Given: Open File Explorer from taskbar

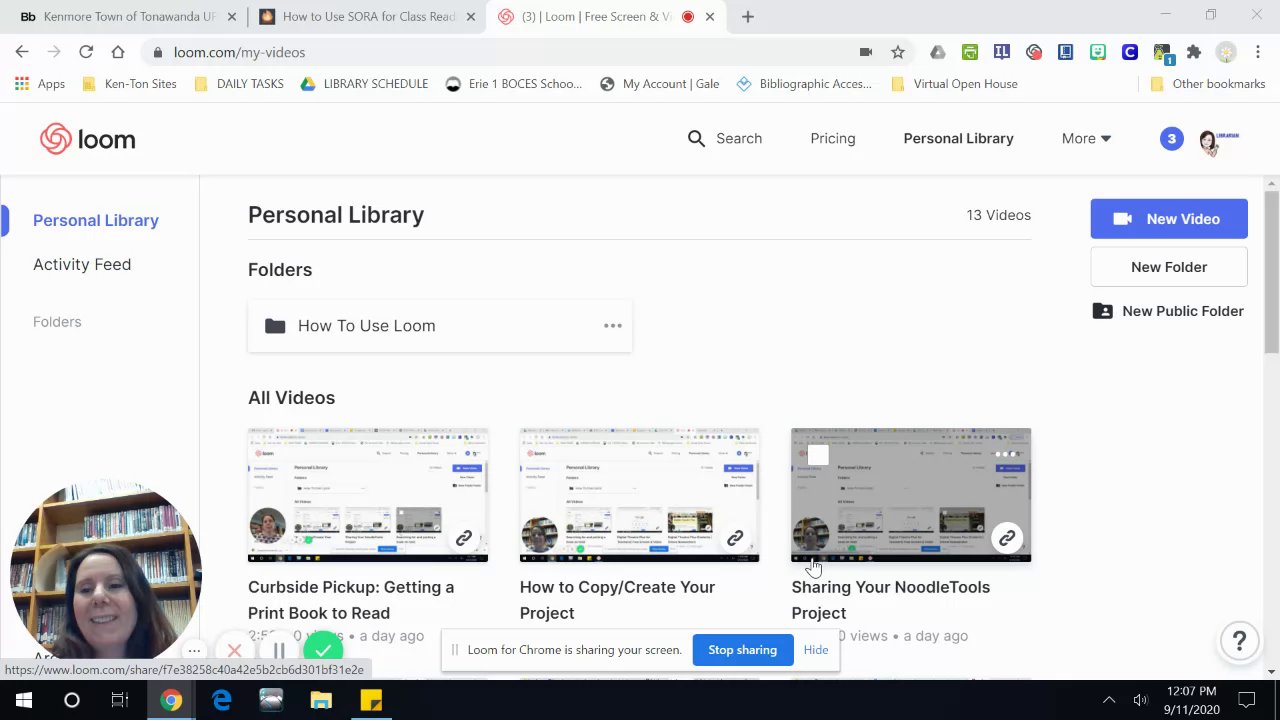Looking at the screenshot, I should click(321, 700).
